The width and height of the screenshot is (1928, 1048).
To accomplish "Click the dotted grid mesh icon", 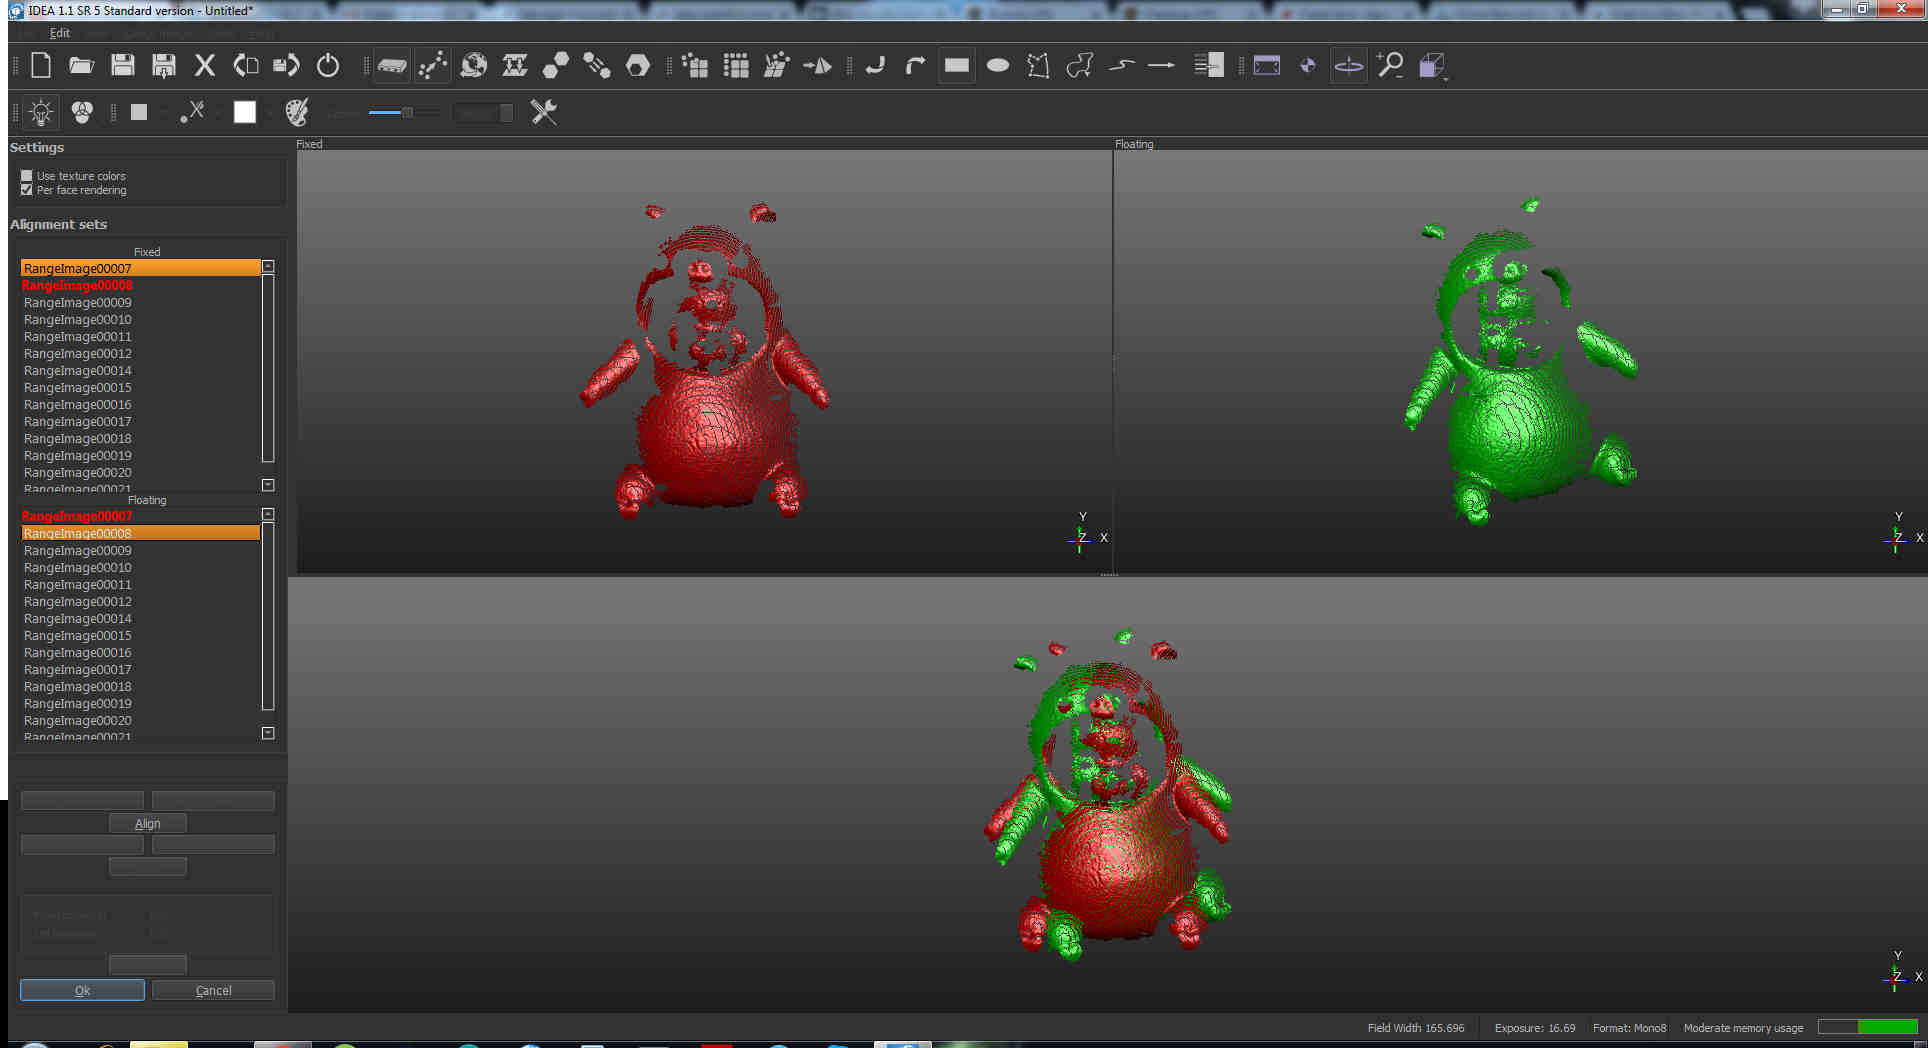I will point(736,66).
